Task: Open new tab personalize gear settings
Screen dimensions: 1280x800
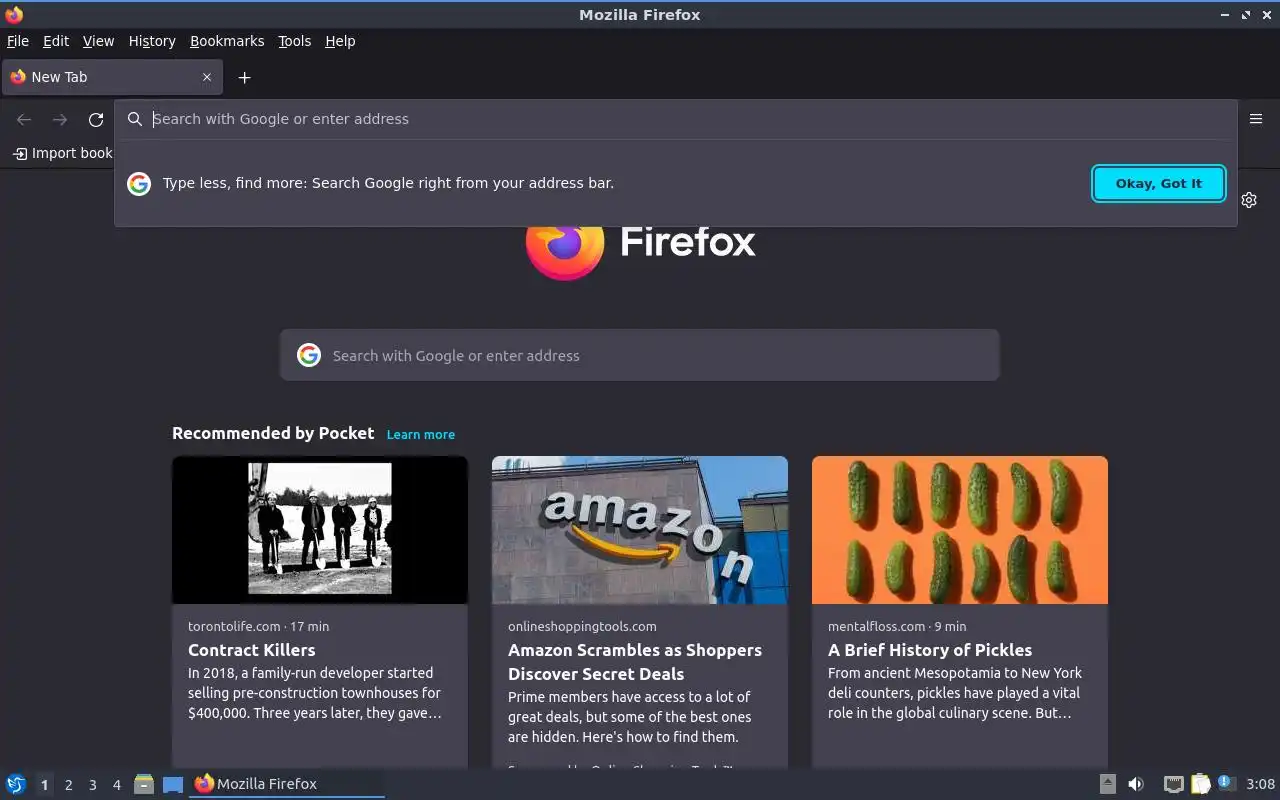Action: click(x=1249, y=200)
